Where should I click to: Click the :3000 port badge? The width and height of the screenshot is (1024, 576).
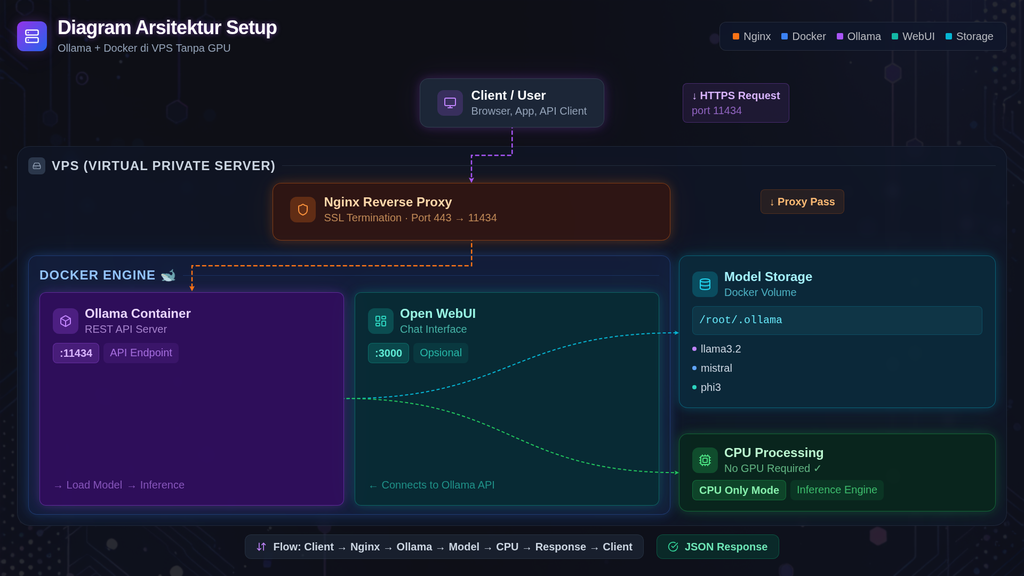[x=389, y=353]
